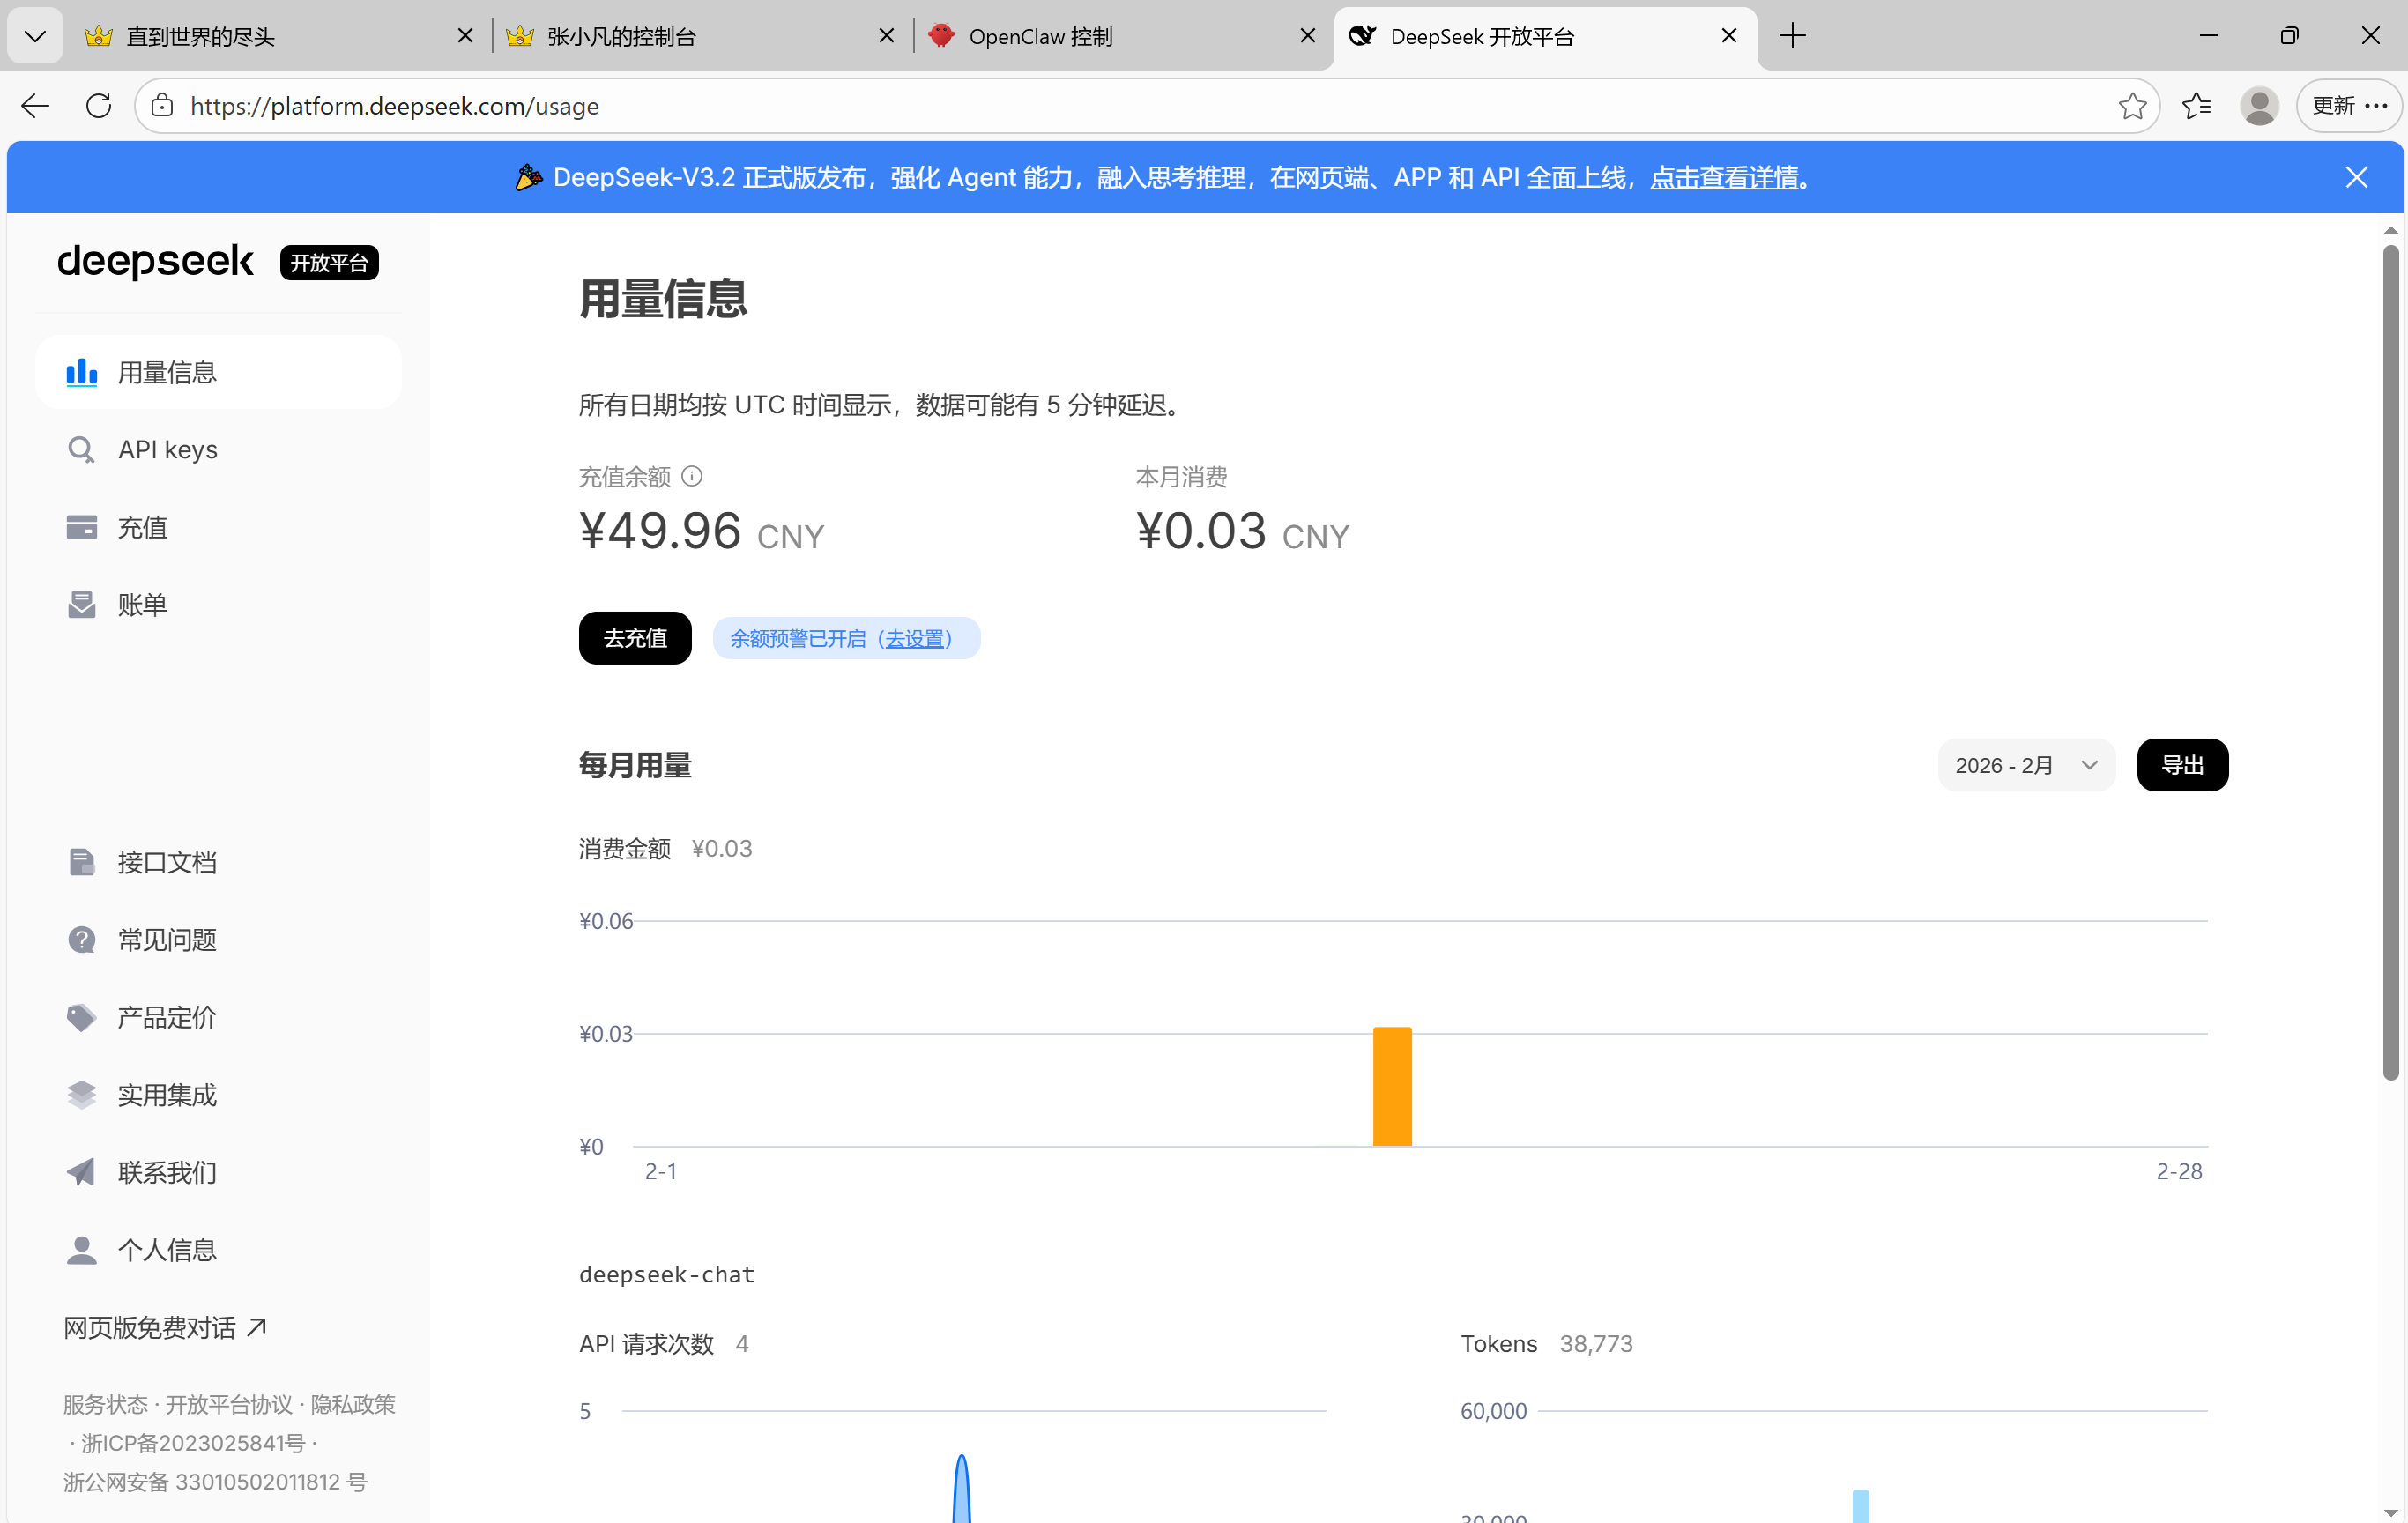
Task: Open 接口文档 document icon
Action: point(81,862)
